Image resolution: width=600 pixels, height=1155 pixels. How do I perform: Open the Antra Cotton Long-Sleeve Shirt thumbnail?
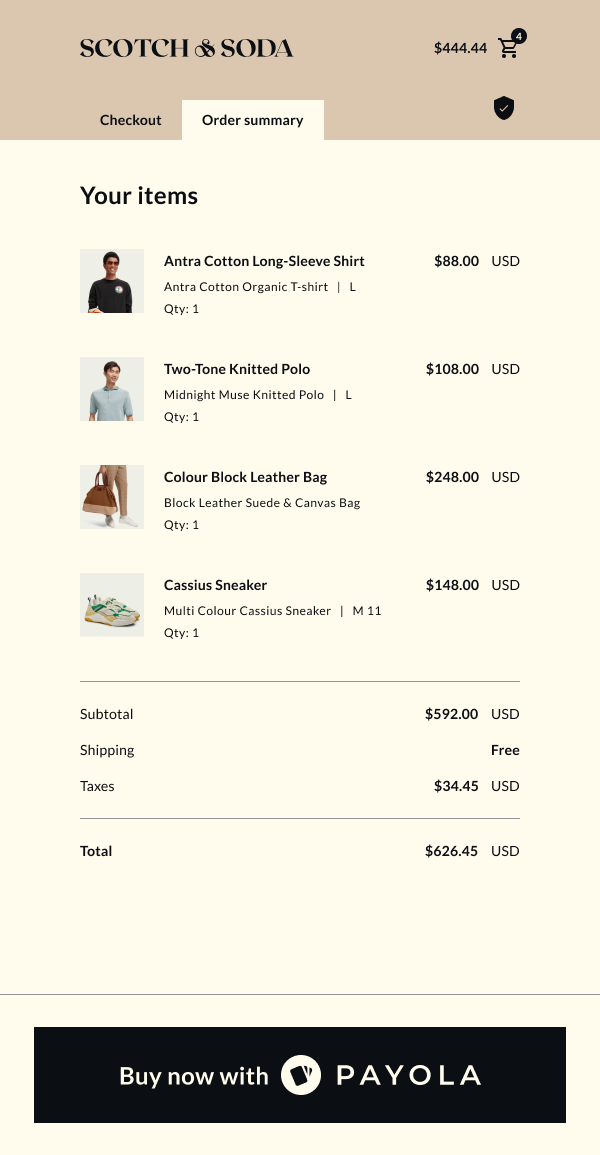click(112, 281)
